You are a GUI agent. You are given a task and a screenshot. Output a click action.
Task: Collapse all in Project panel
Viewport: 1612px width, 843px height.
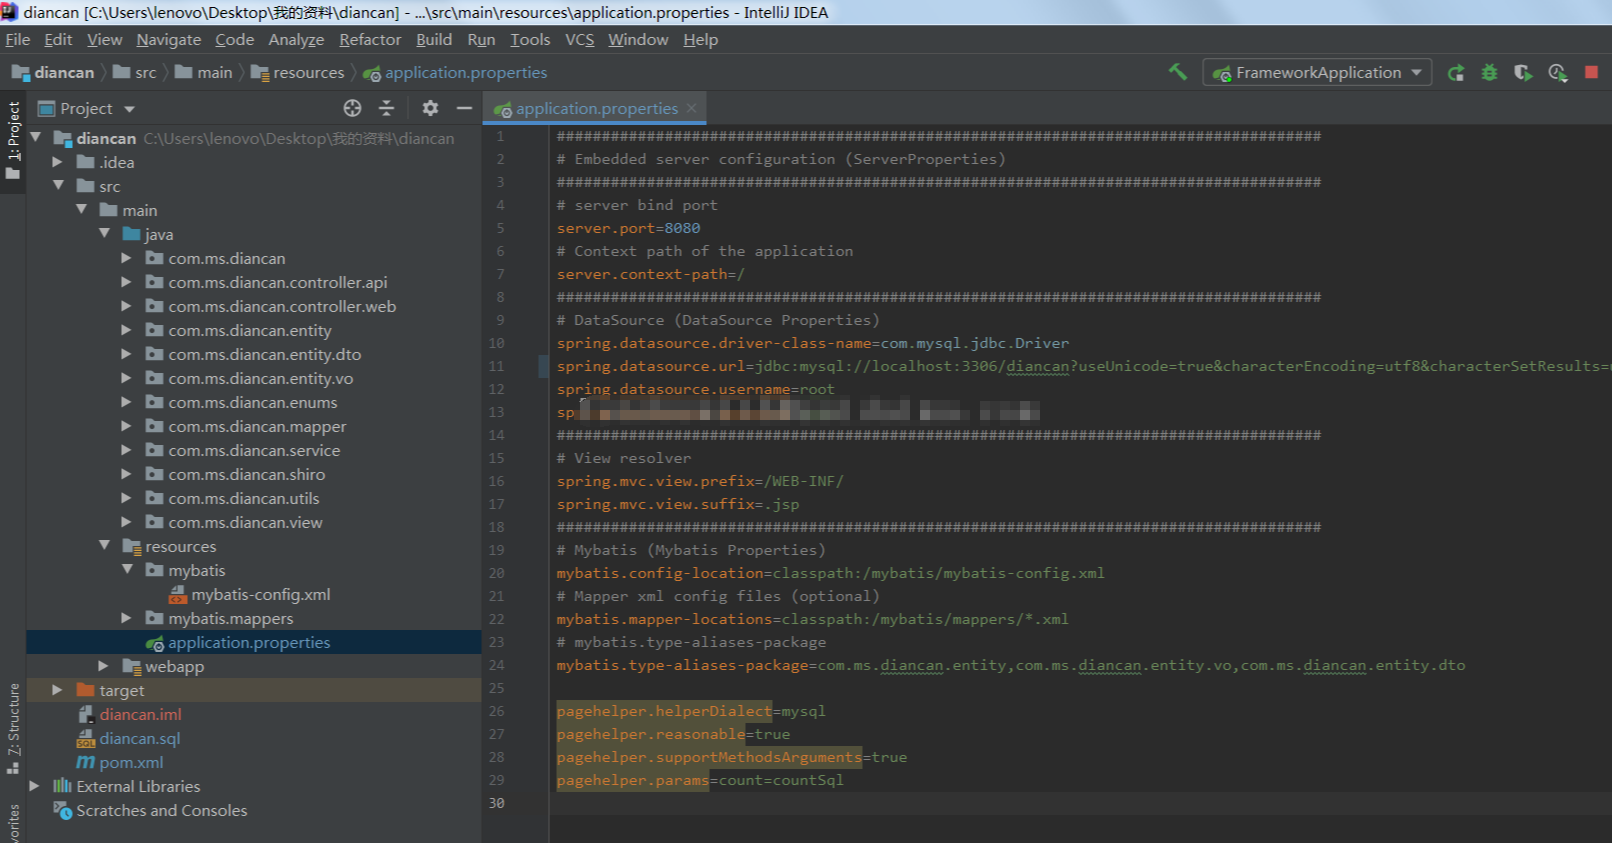(387, 108)
